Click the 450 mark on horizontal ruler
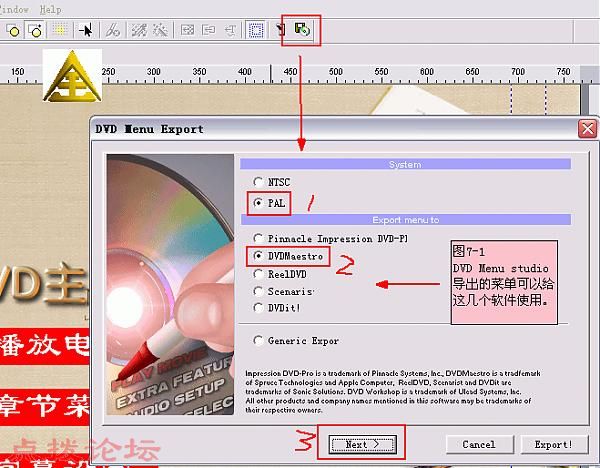Viewport: 600px width, 468px height. [290, 72]
